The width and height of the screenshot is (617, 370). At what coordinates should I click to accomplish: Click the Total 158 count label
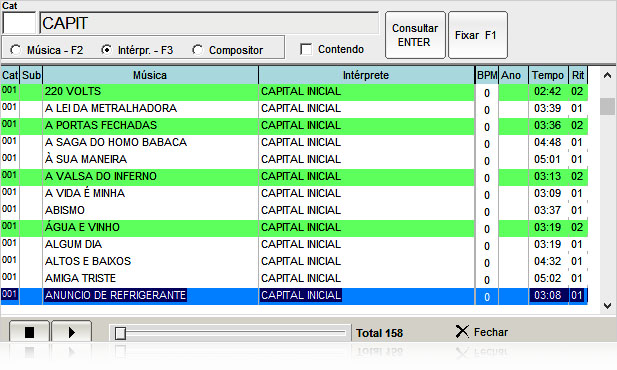coord(379,333)
